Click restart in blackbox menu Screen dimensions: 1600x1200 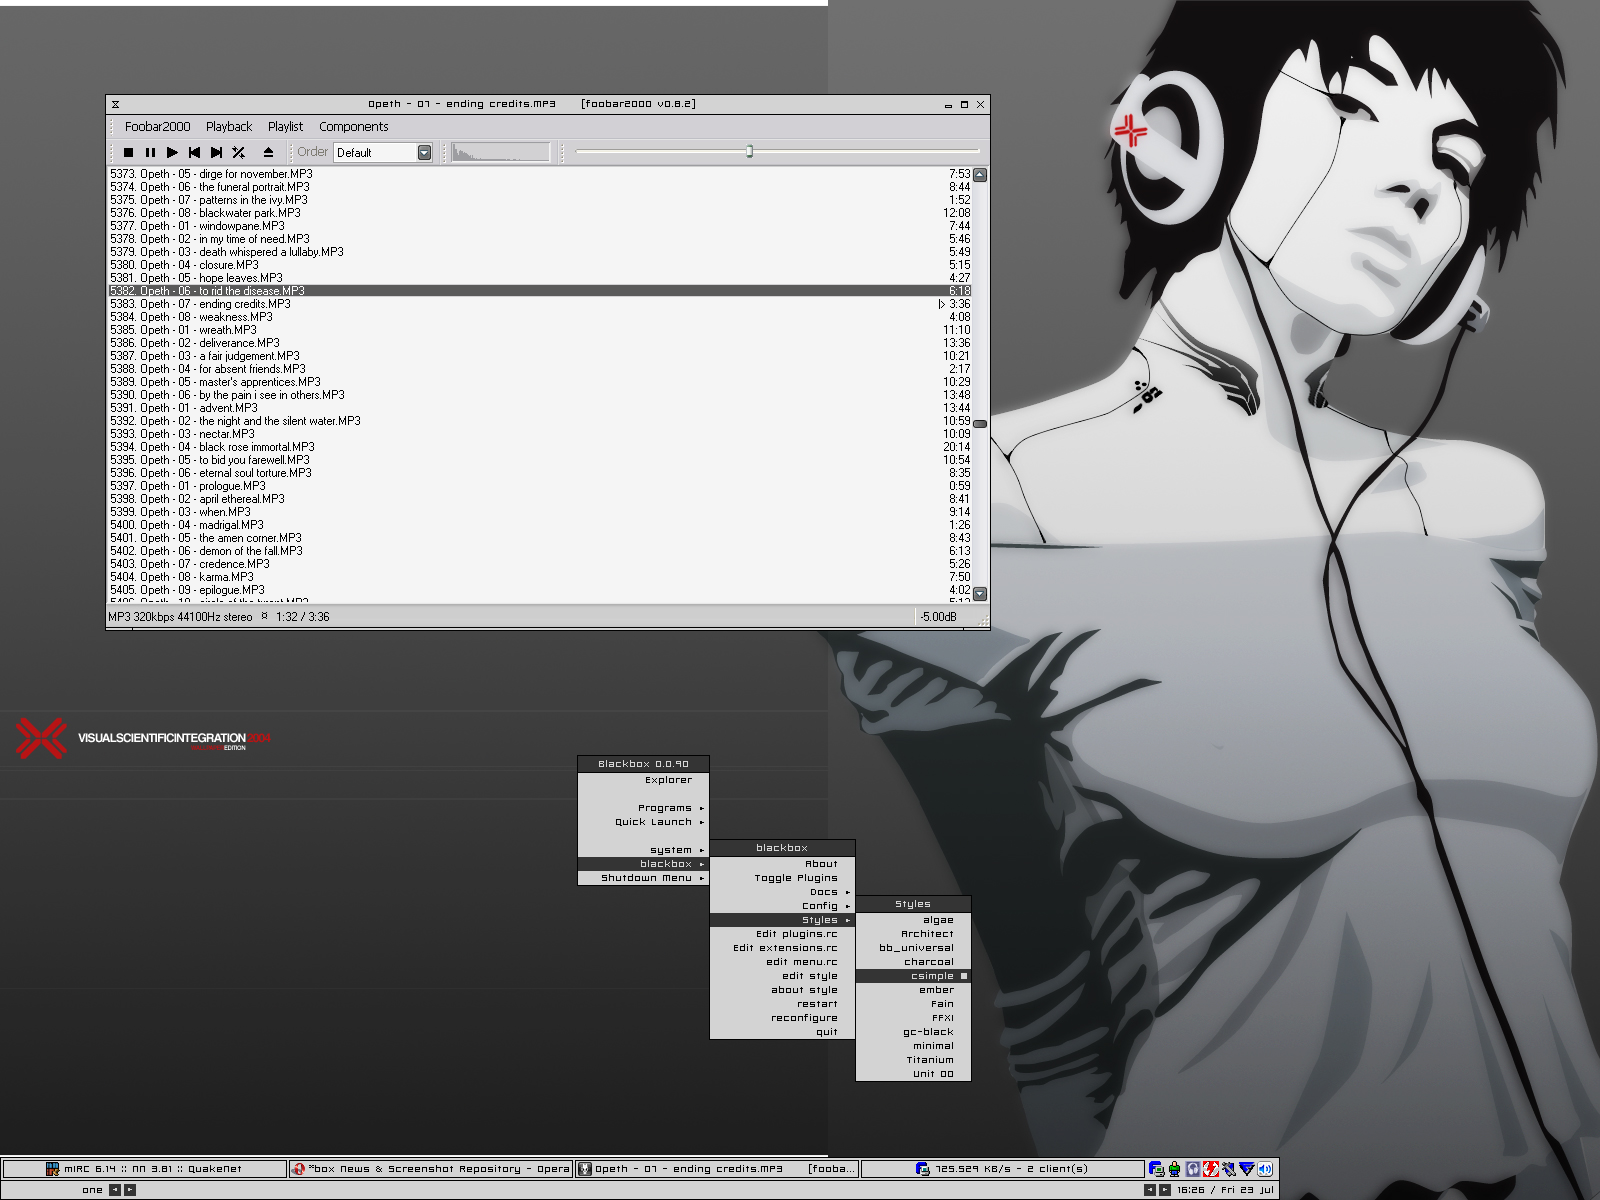(782, 1004)
